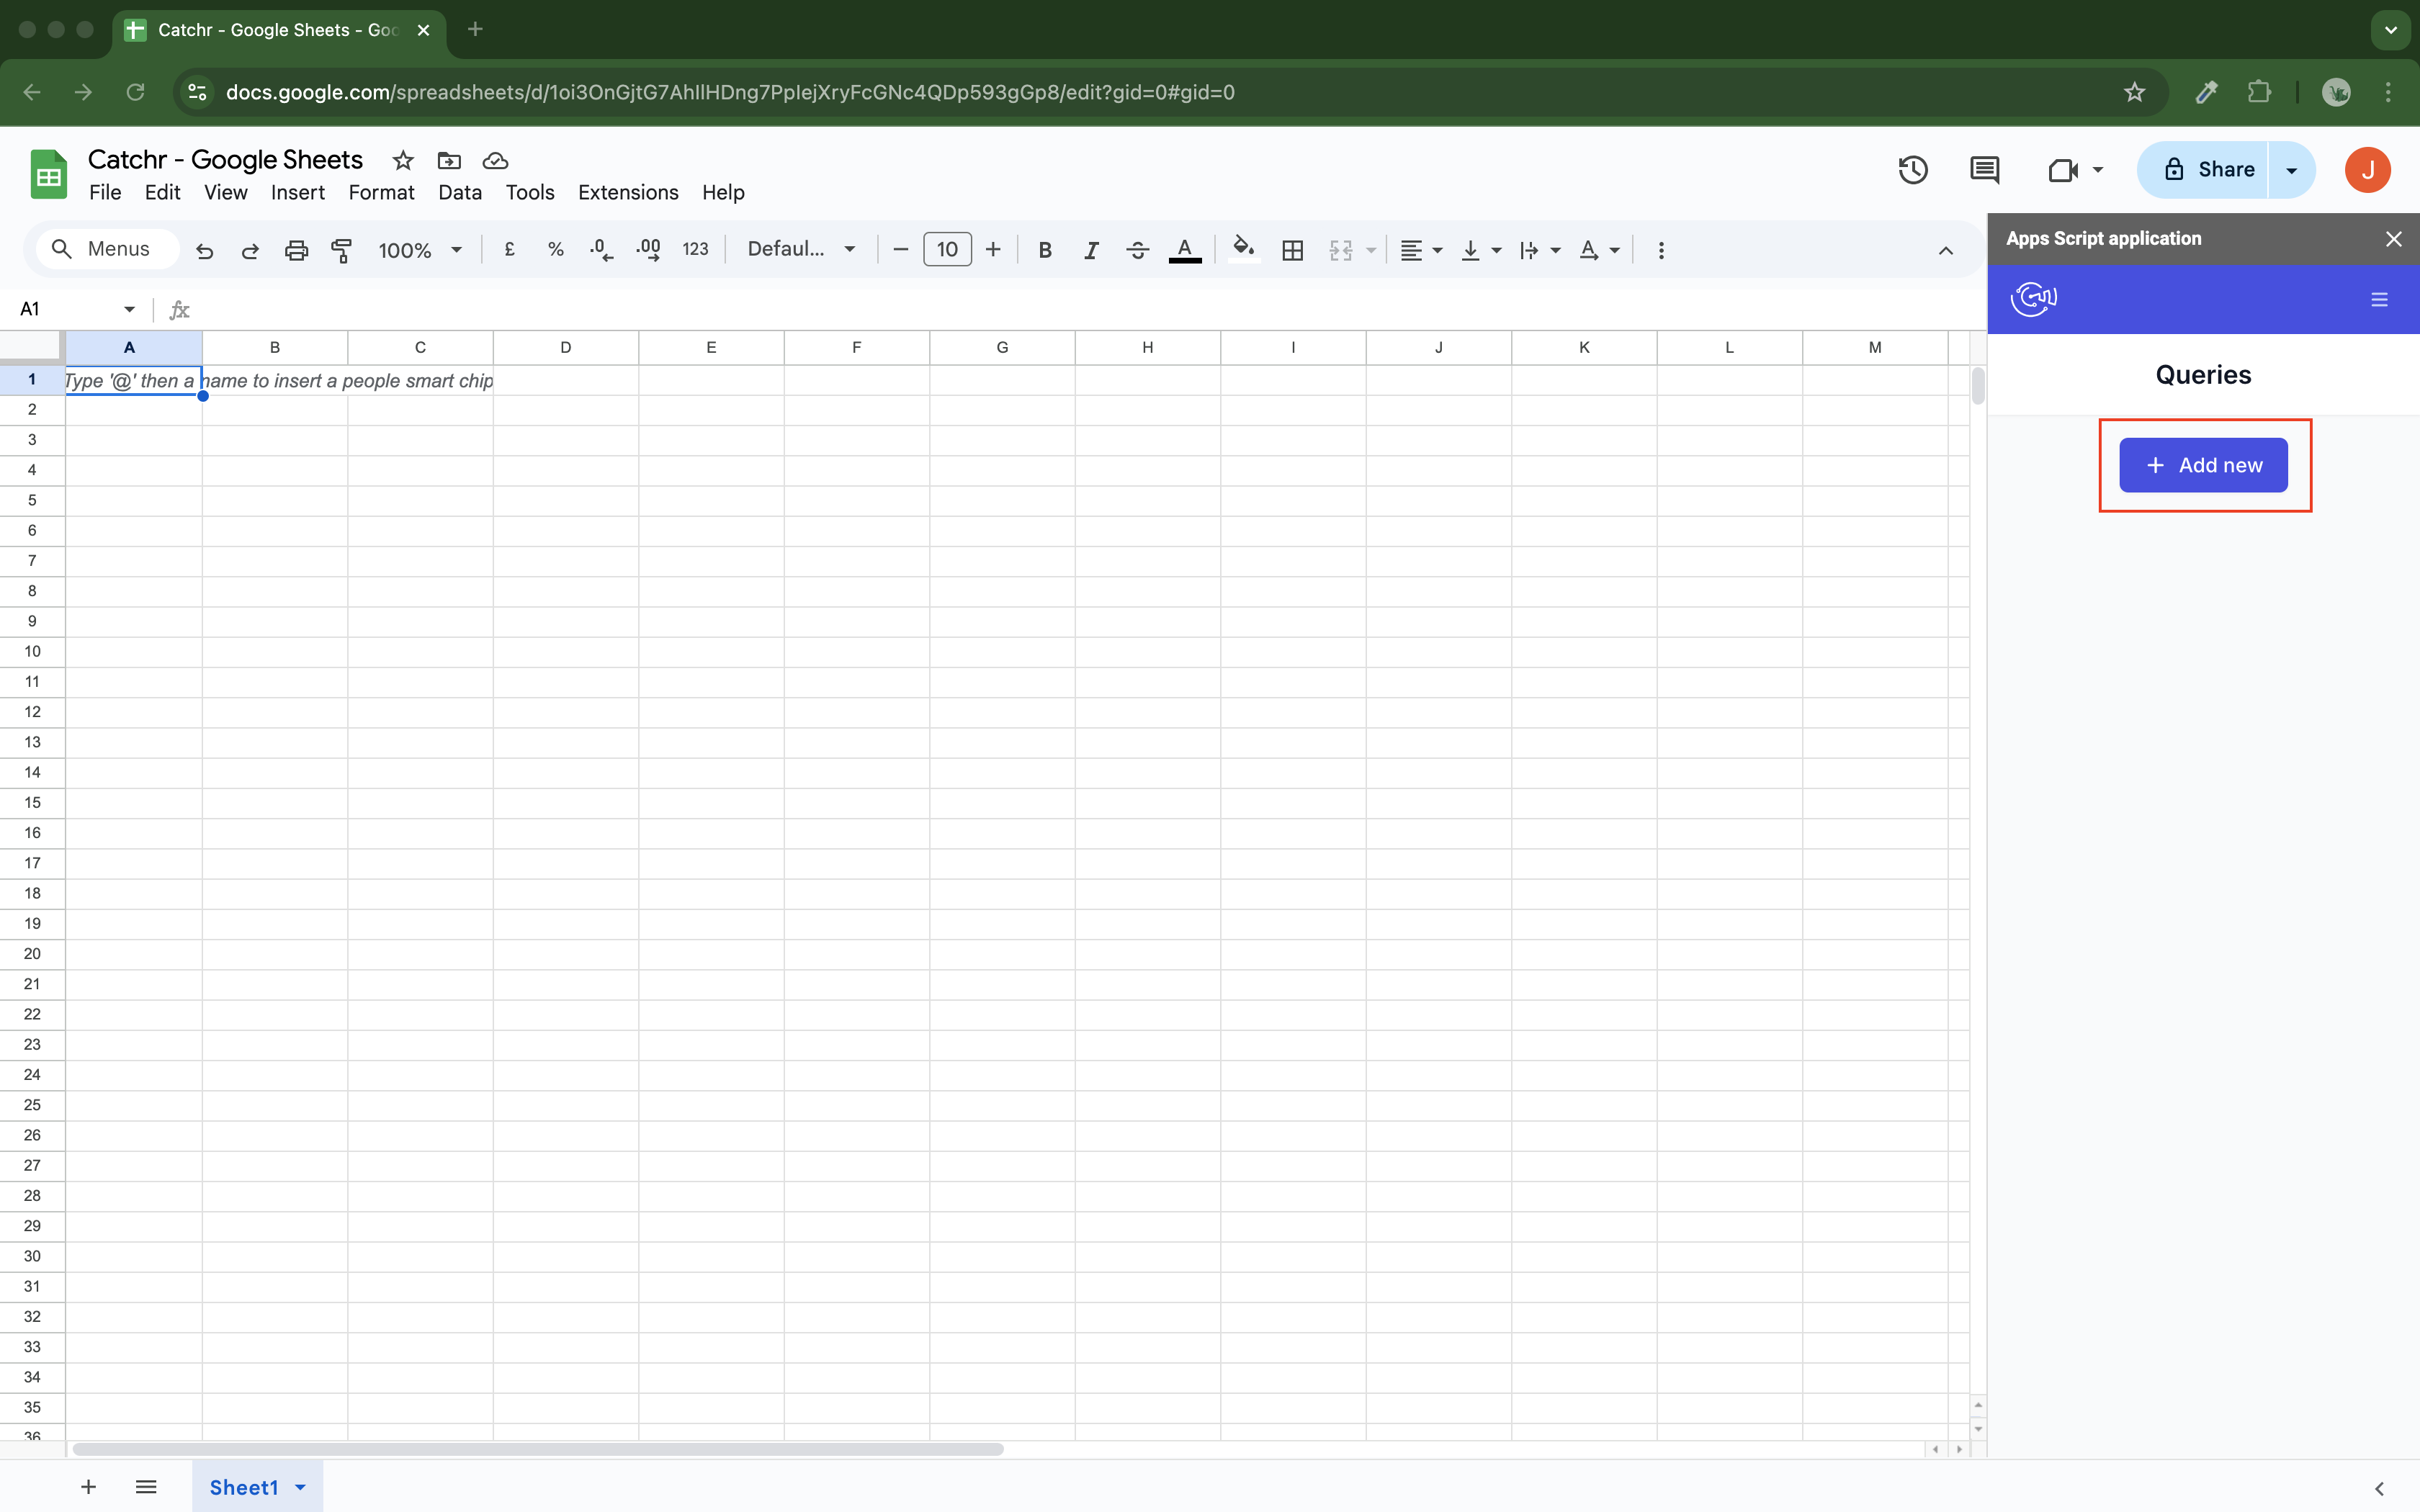Collapse the menus with the chevron-up

1945,250
